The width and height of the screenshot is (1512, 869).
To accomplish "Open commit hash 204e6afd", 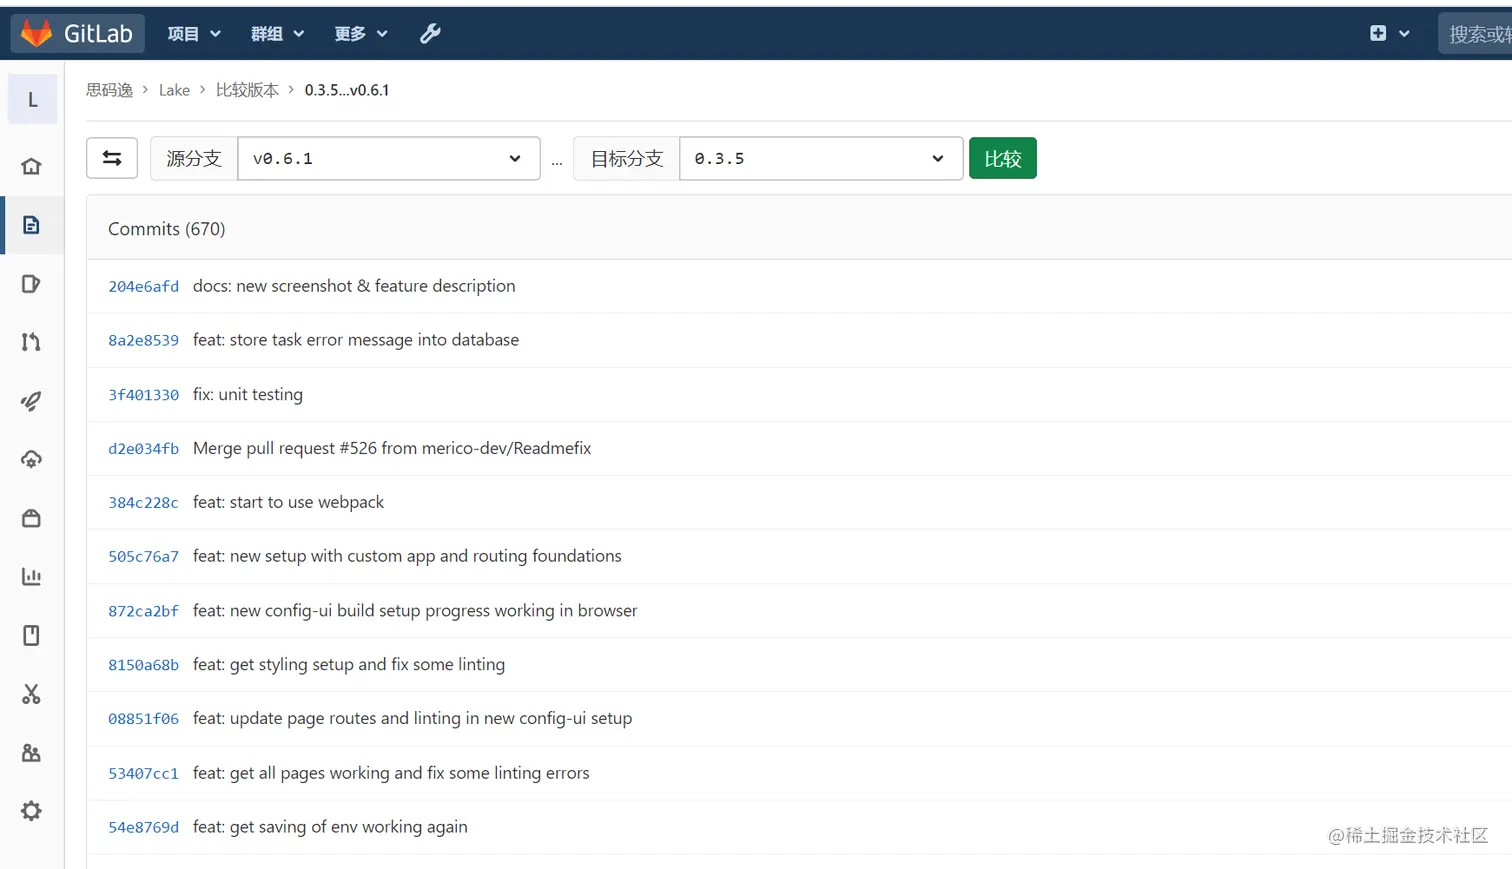I will tap(144, 287).
